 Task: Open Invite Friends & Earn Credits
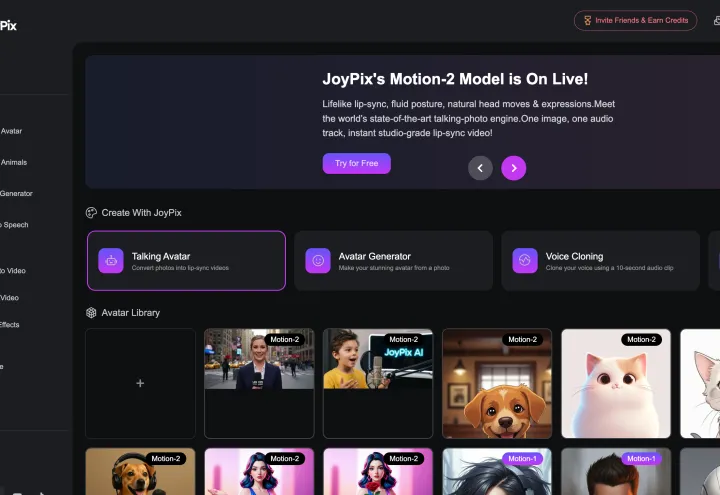pos(636,20)
